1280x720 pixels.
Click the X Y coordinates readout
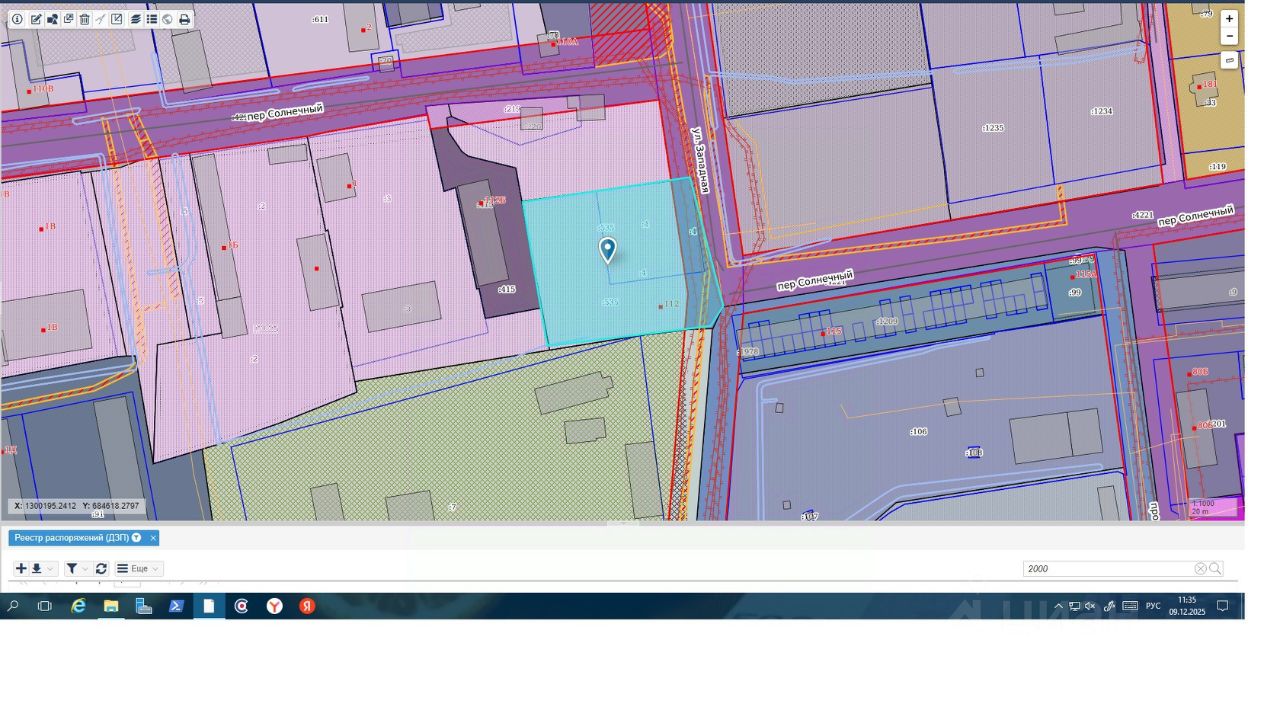(x=76, y=506)
